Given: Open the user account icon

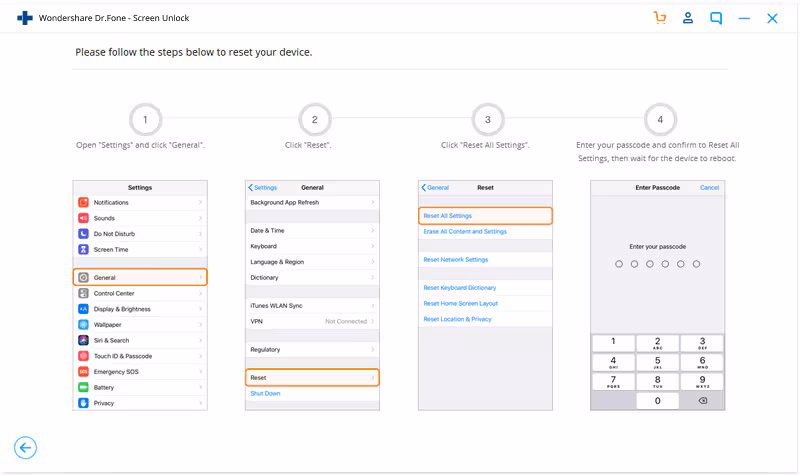Looking at the screenshot, I should (x=688, y=18).
